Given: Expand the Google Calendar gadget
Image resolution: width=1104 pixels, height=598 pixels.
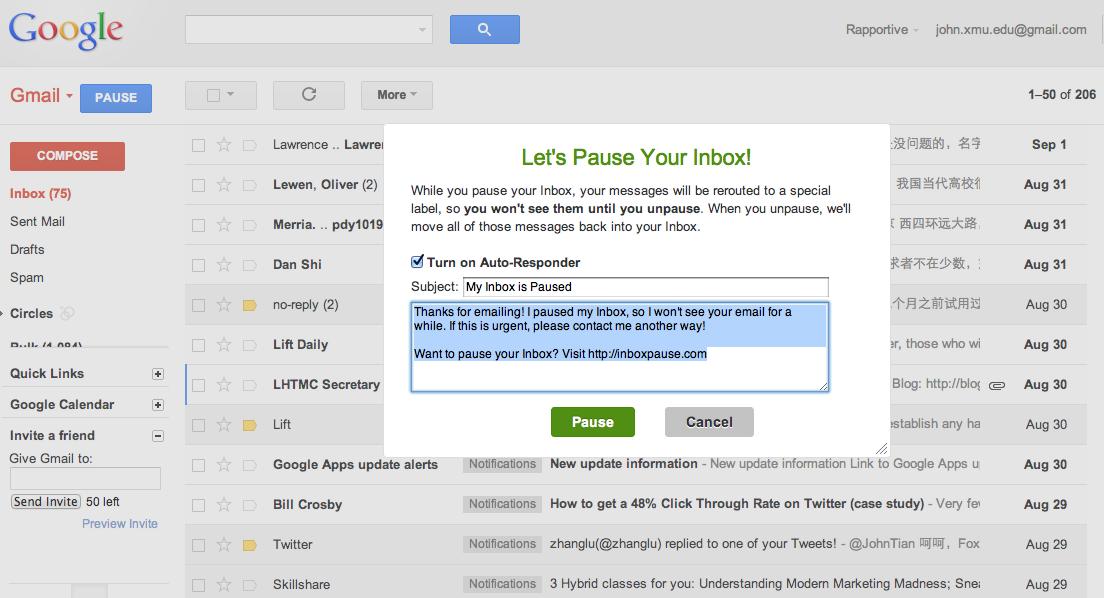Looking at the screenshot, I should [x=158, y=405].
